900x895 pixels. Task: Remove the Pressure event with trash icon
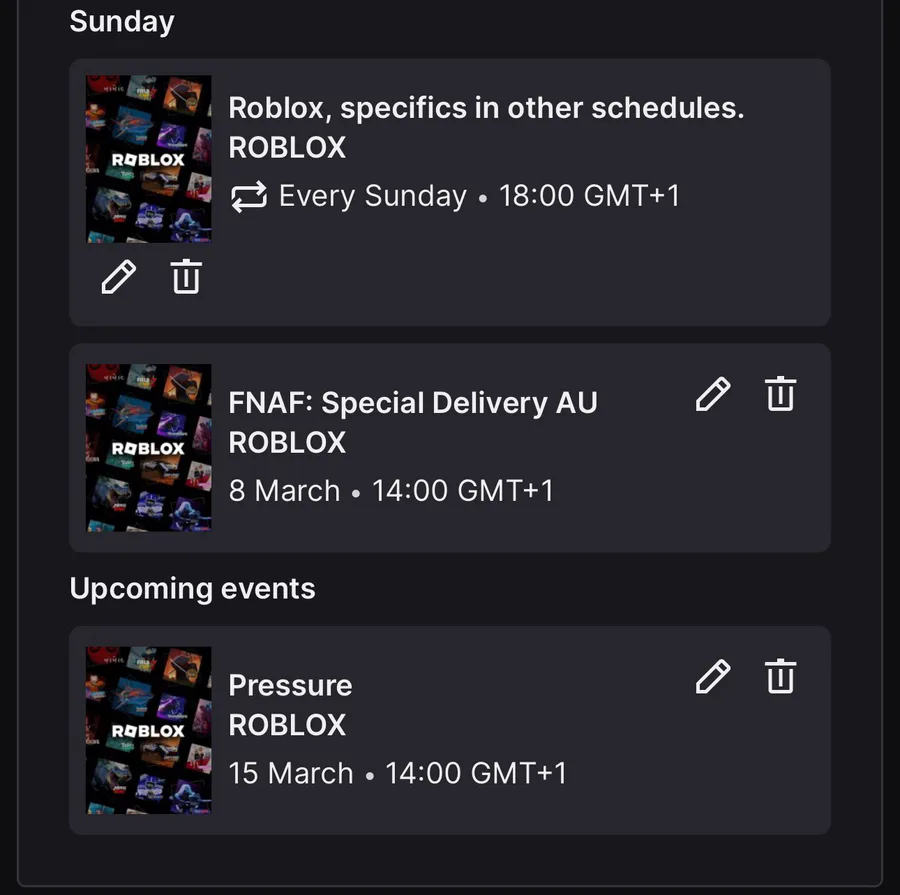pyautogui.click(x=780, y=677)
